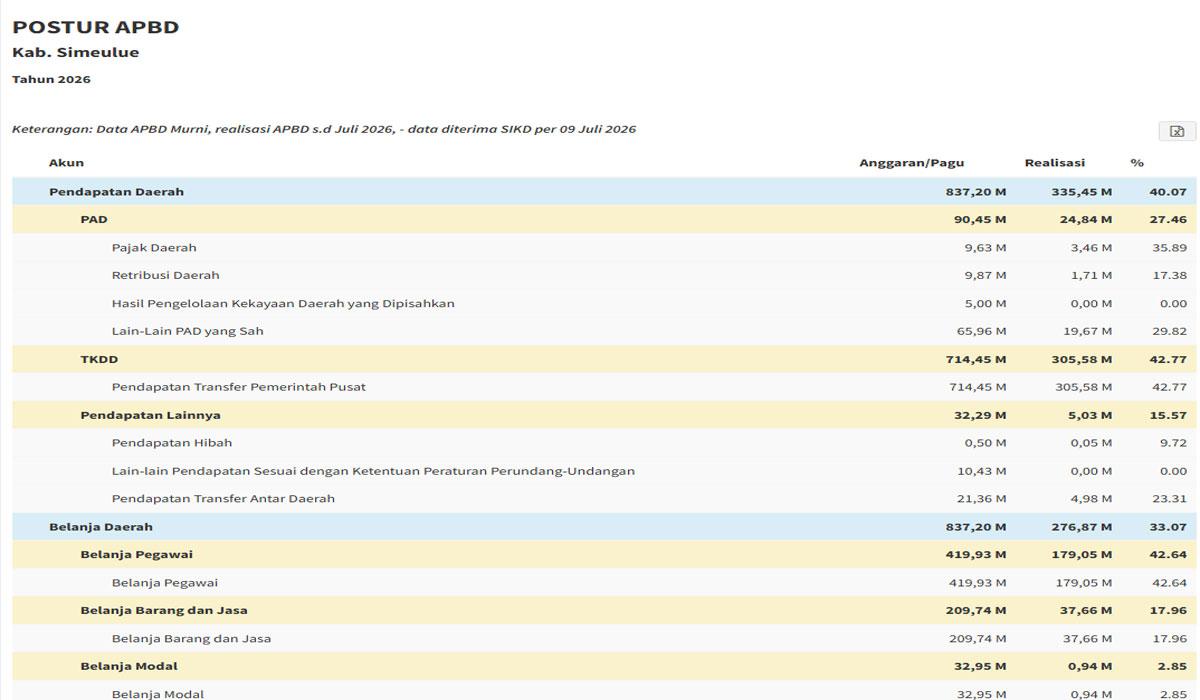
Task: Click the Akun column header
Action: tap(66, 163)
